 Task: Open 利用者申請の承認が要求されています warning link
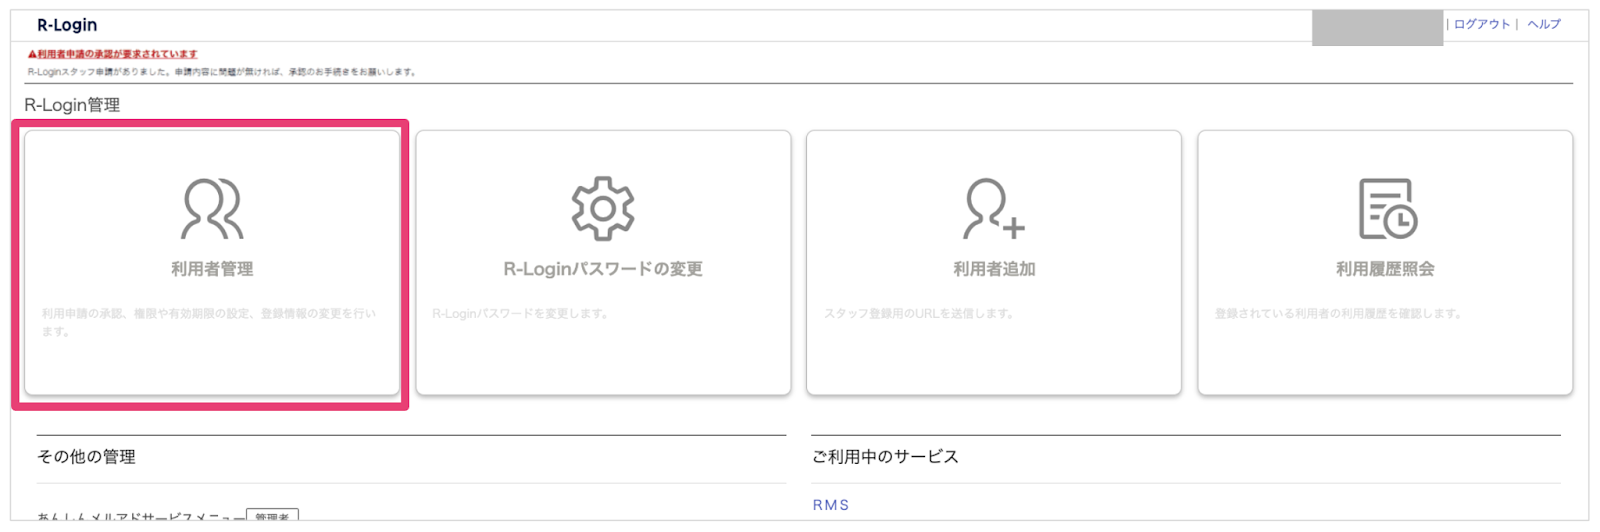click(x=117, y=54)
